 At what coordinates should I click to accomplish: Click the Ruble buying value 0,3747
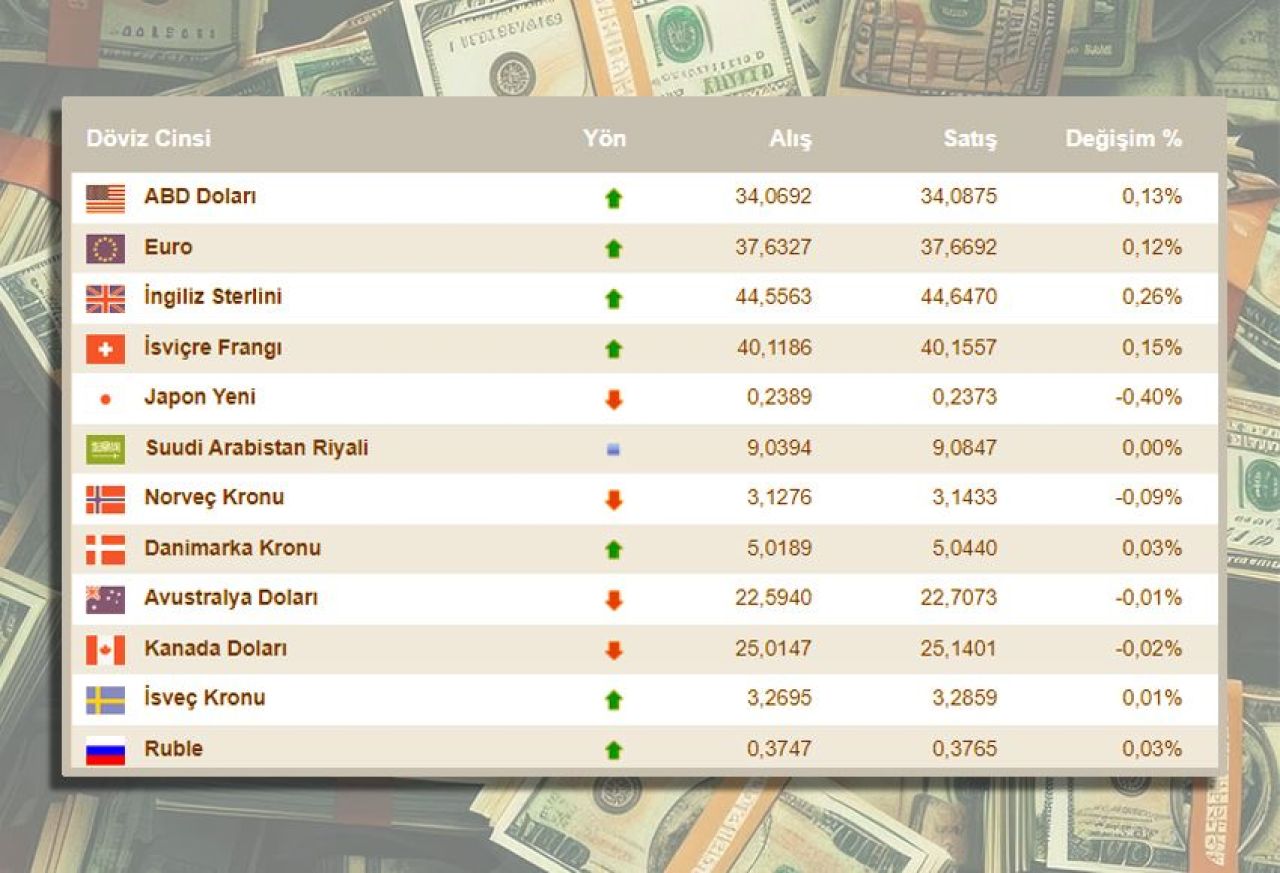click(779, 748)
